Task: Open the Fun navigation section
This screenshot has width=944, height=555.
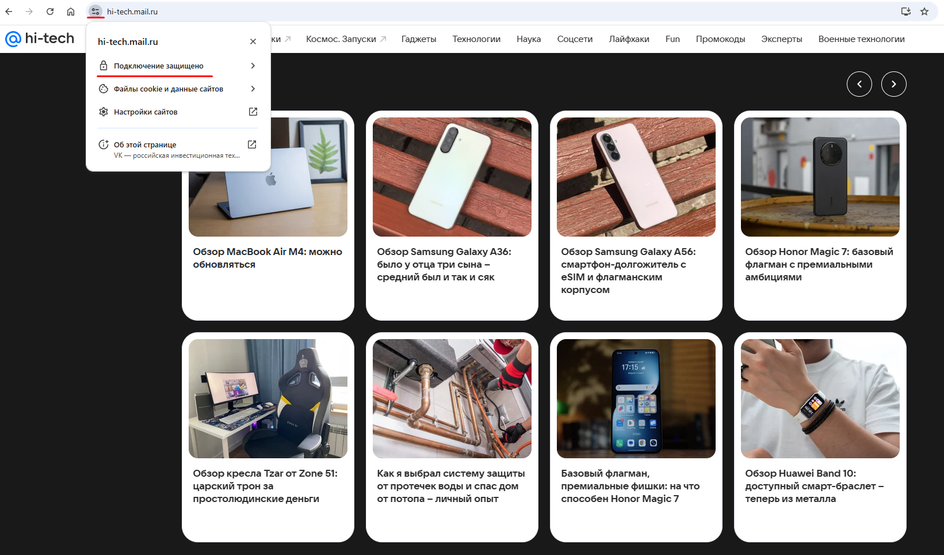Action: click(672, 39)
